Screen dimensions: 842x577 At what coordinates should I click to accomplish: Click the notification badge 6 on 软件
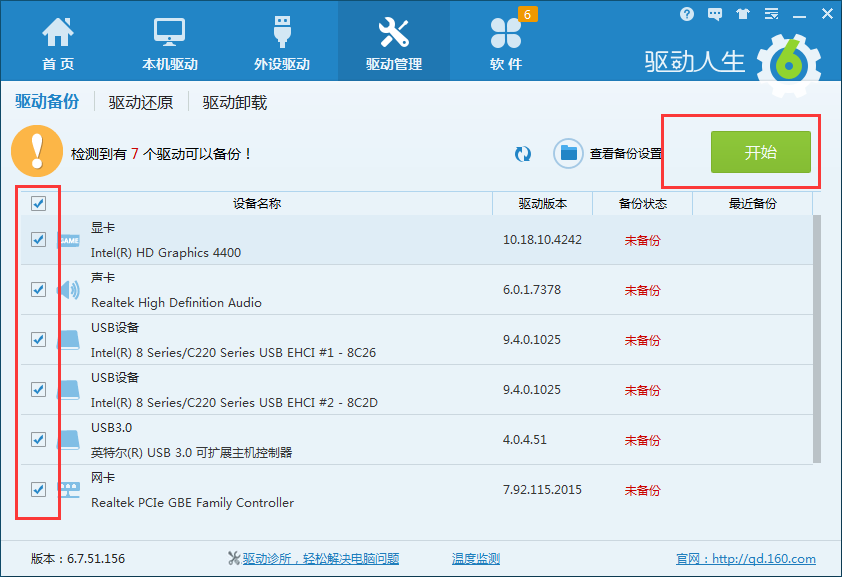[x=527, y=14]
